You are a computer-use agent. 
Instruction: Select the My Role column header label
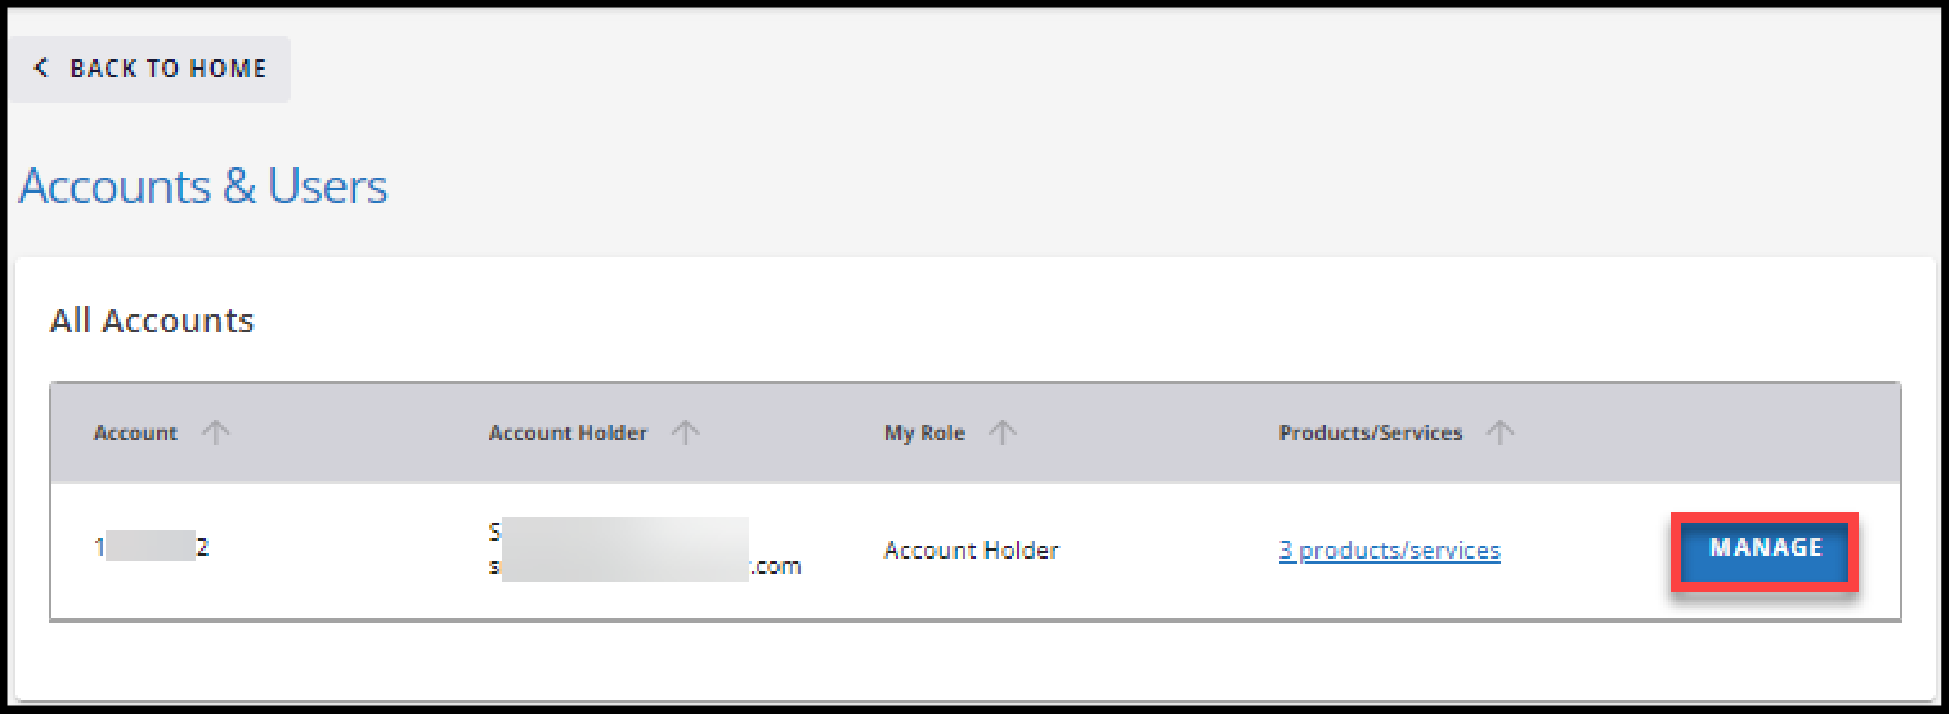tap(924, 433)
